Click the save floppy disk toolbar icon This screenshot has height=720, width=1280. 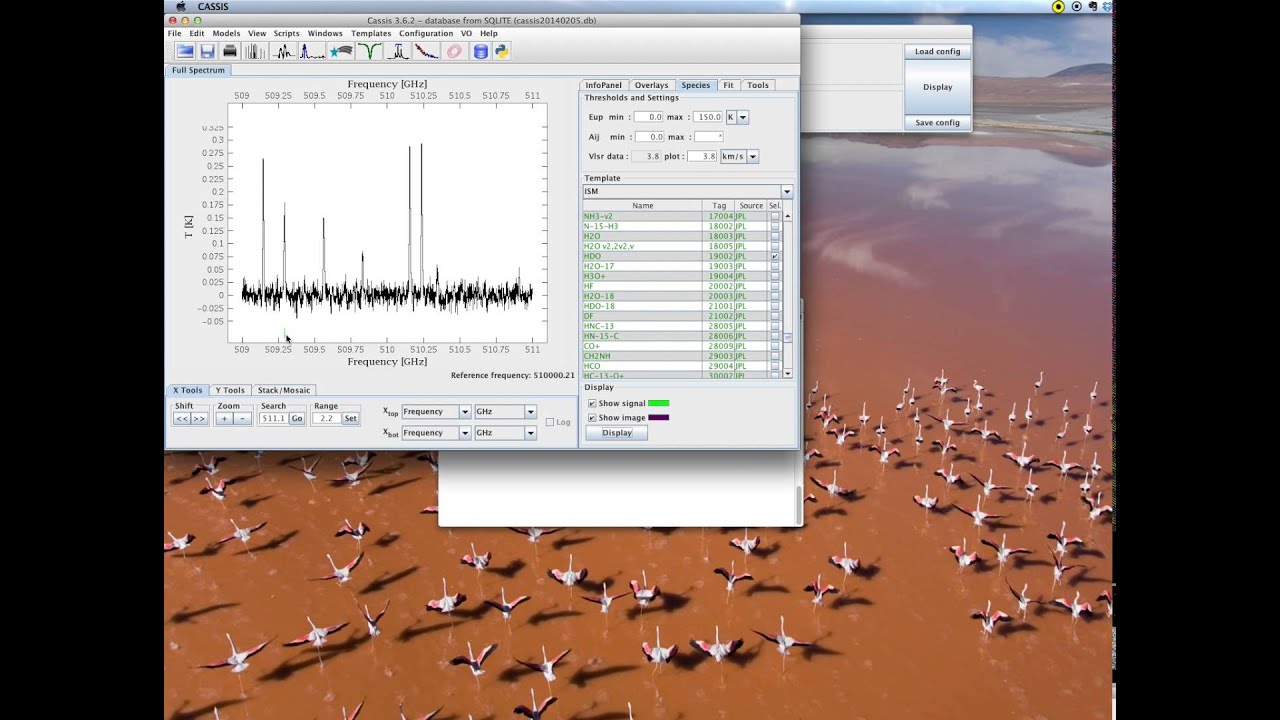point(207,51)
